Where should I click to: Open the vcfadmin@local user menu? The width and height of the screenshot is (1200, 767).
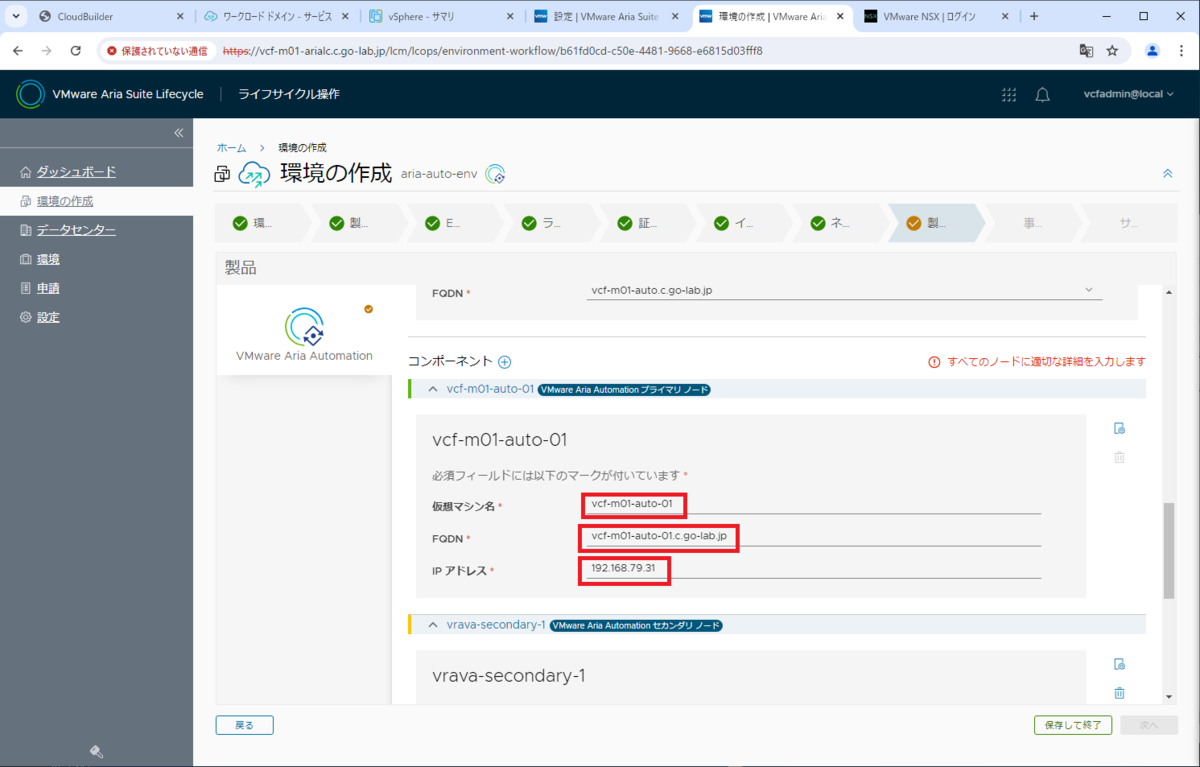(1128, 94)
